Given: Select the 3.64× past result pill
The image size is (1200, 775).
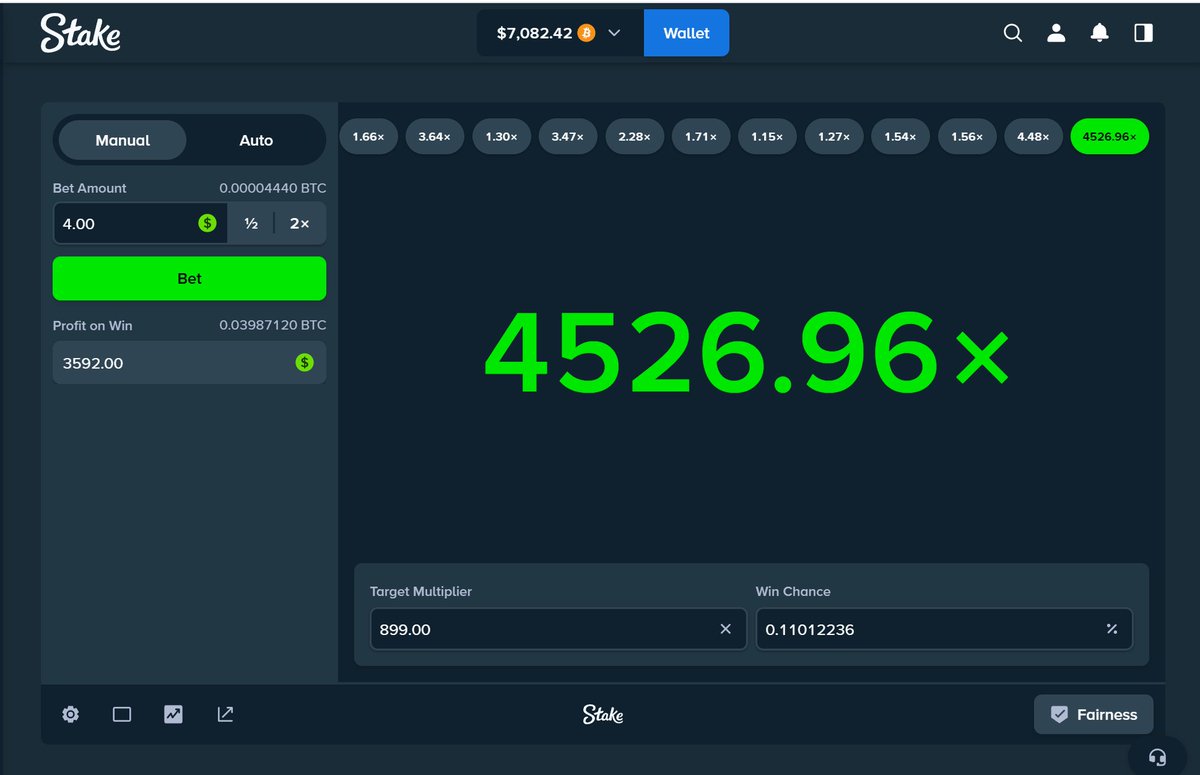Looking at the screenshot, I should click(x=435, y=136).
